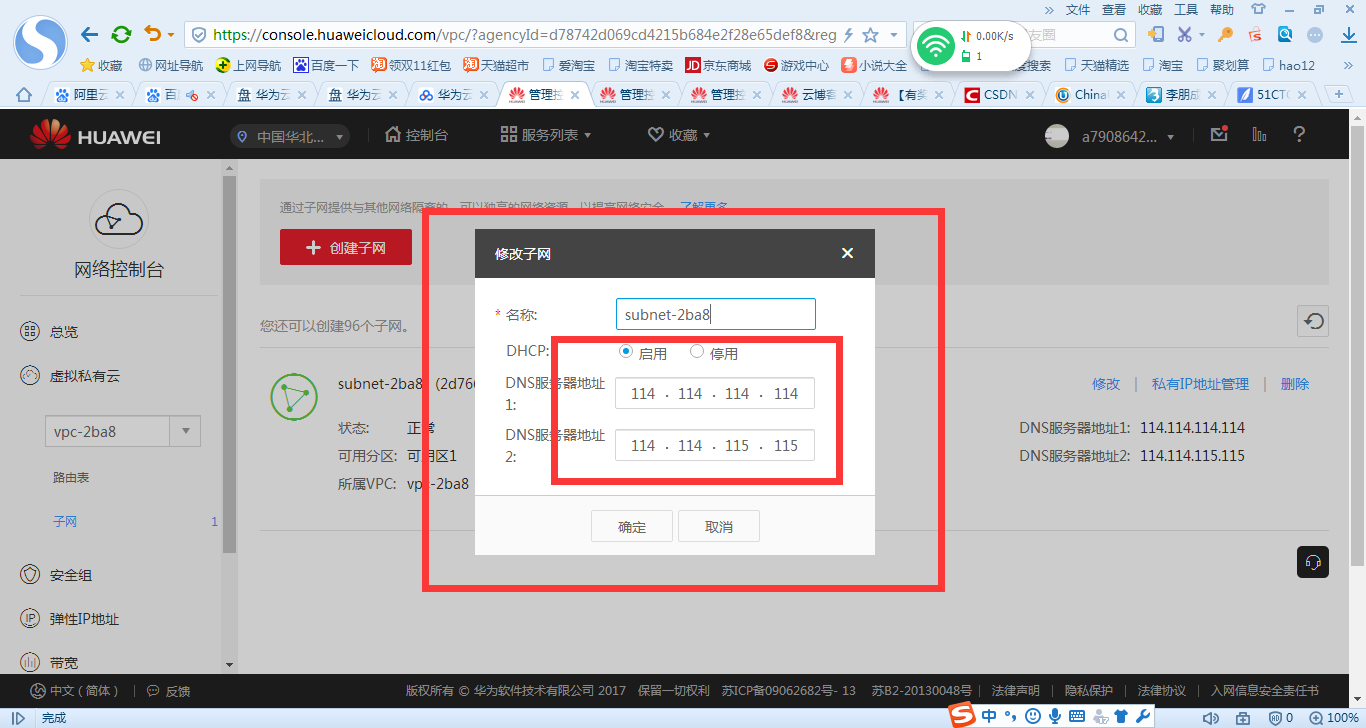
Task: Refresh the subnet list with the circular arrow
Action: click(1313, 321)
